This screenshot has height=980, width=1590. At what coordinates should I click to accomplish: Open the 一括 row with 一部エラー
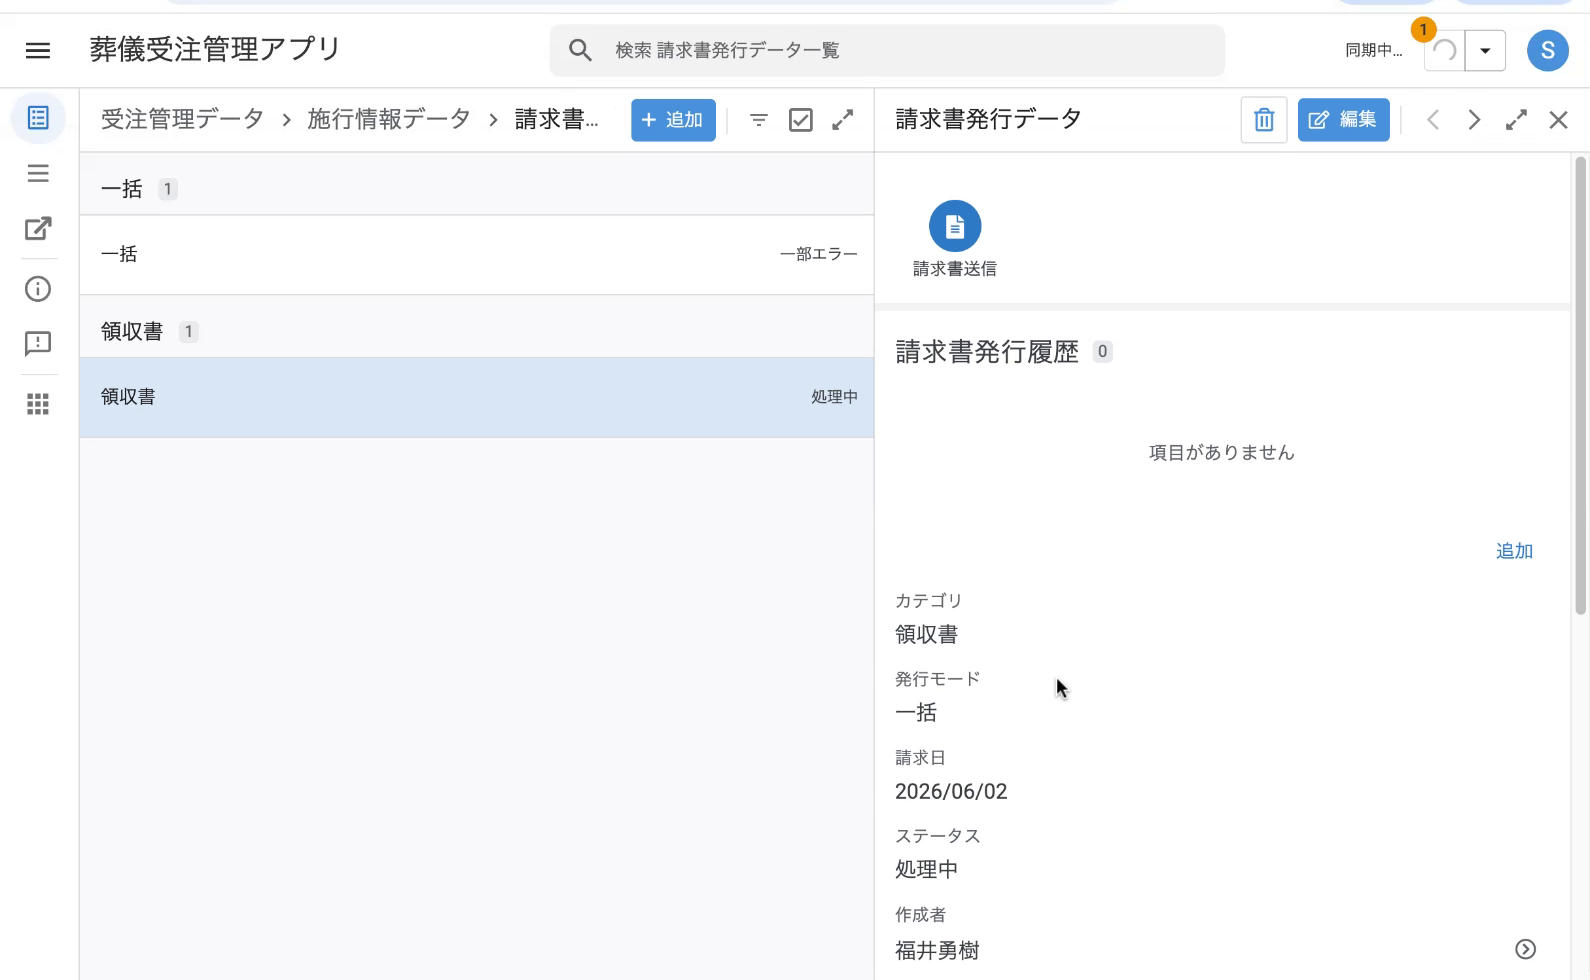pyautogui.click(x=476, y=254)
